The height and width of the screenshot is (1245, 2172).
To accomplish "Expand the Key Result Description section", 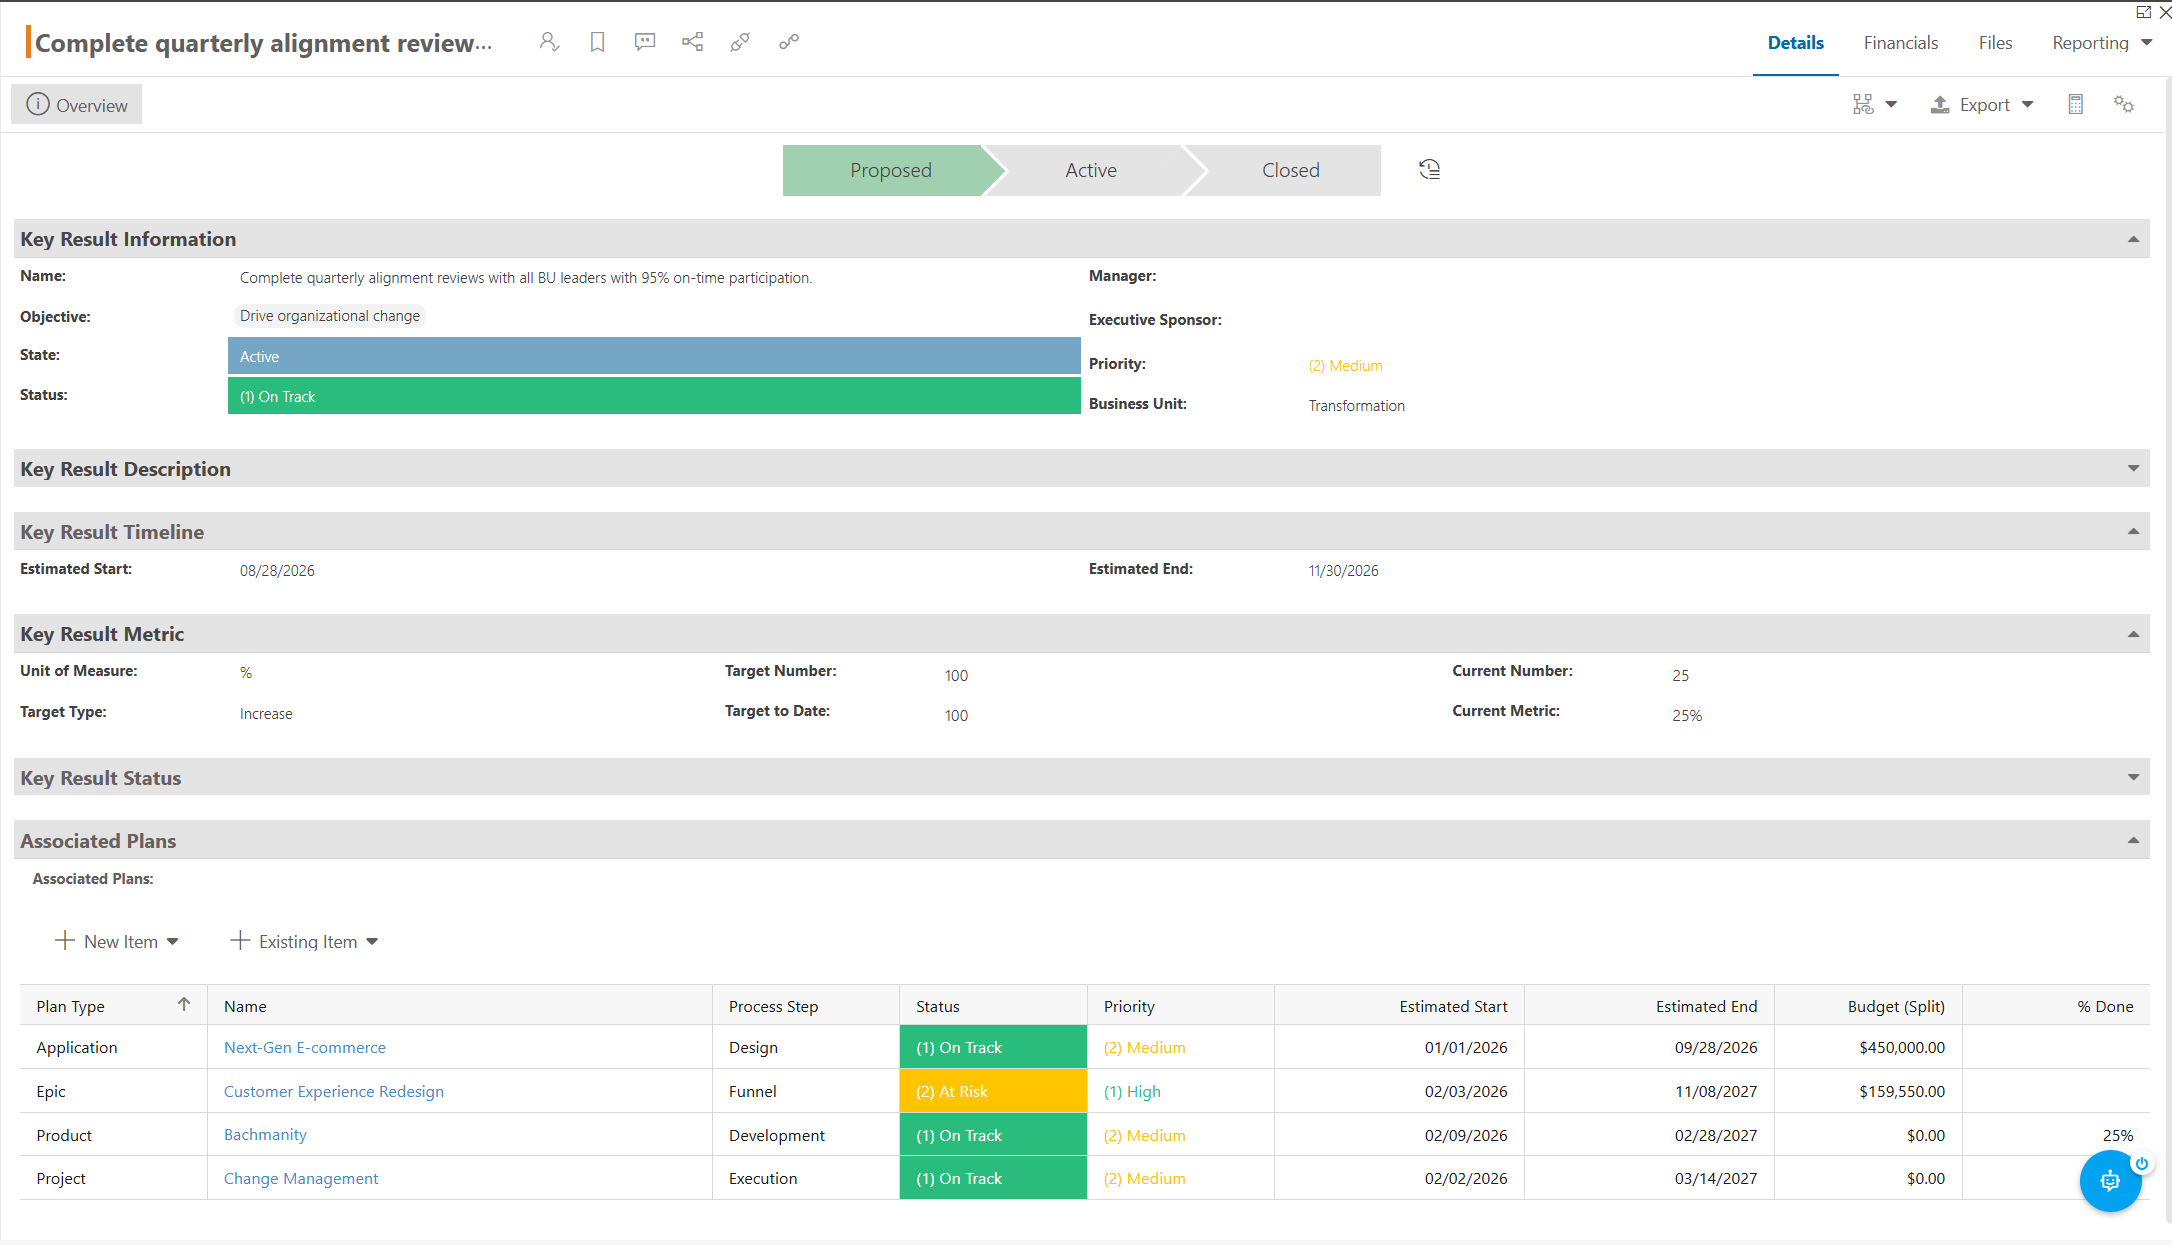I will pos(2133,468).
